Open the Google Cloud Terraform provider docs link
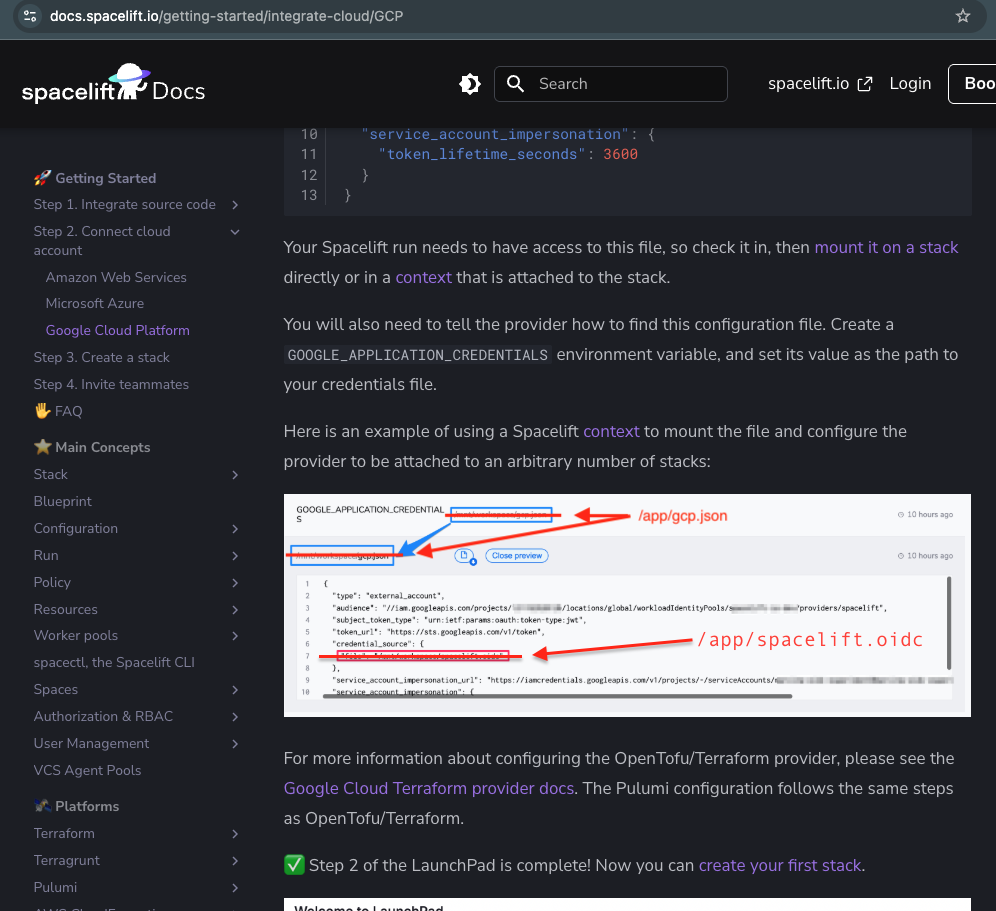Viewport: 996px width, 911px height. 429,788
